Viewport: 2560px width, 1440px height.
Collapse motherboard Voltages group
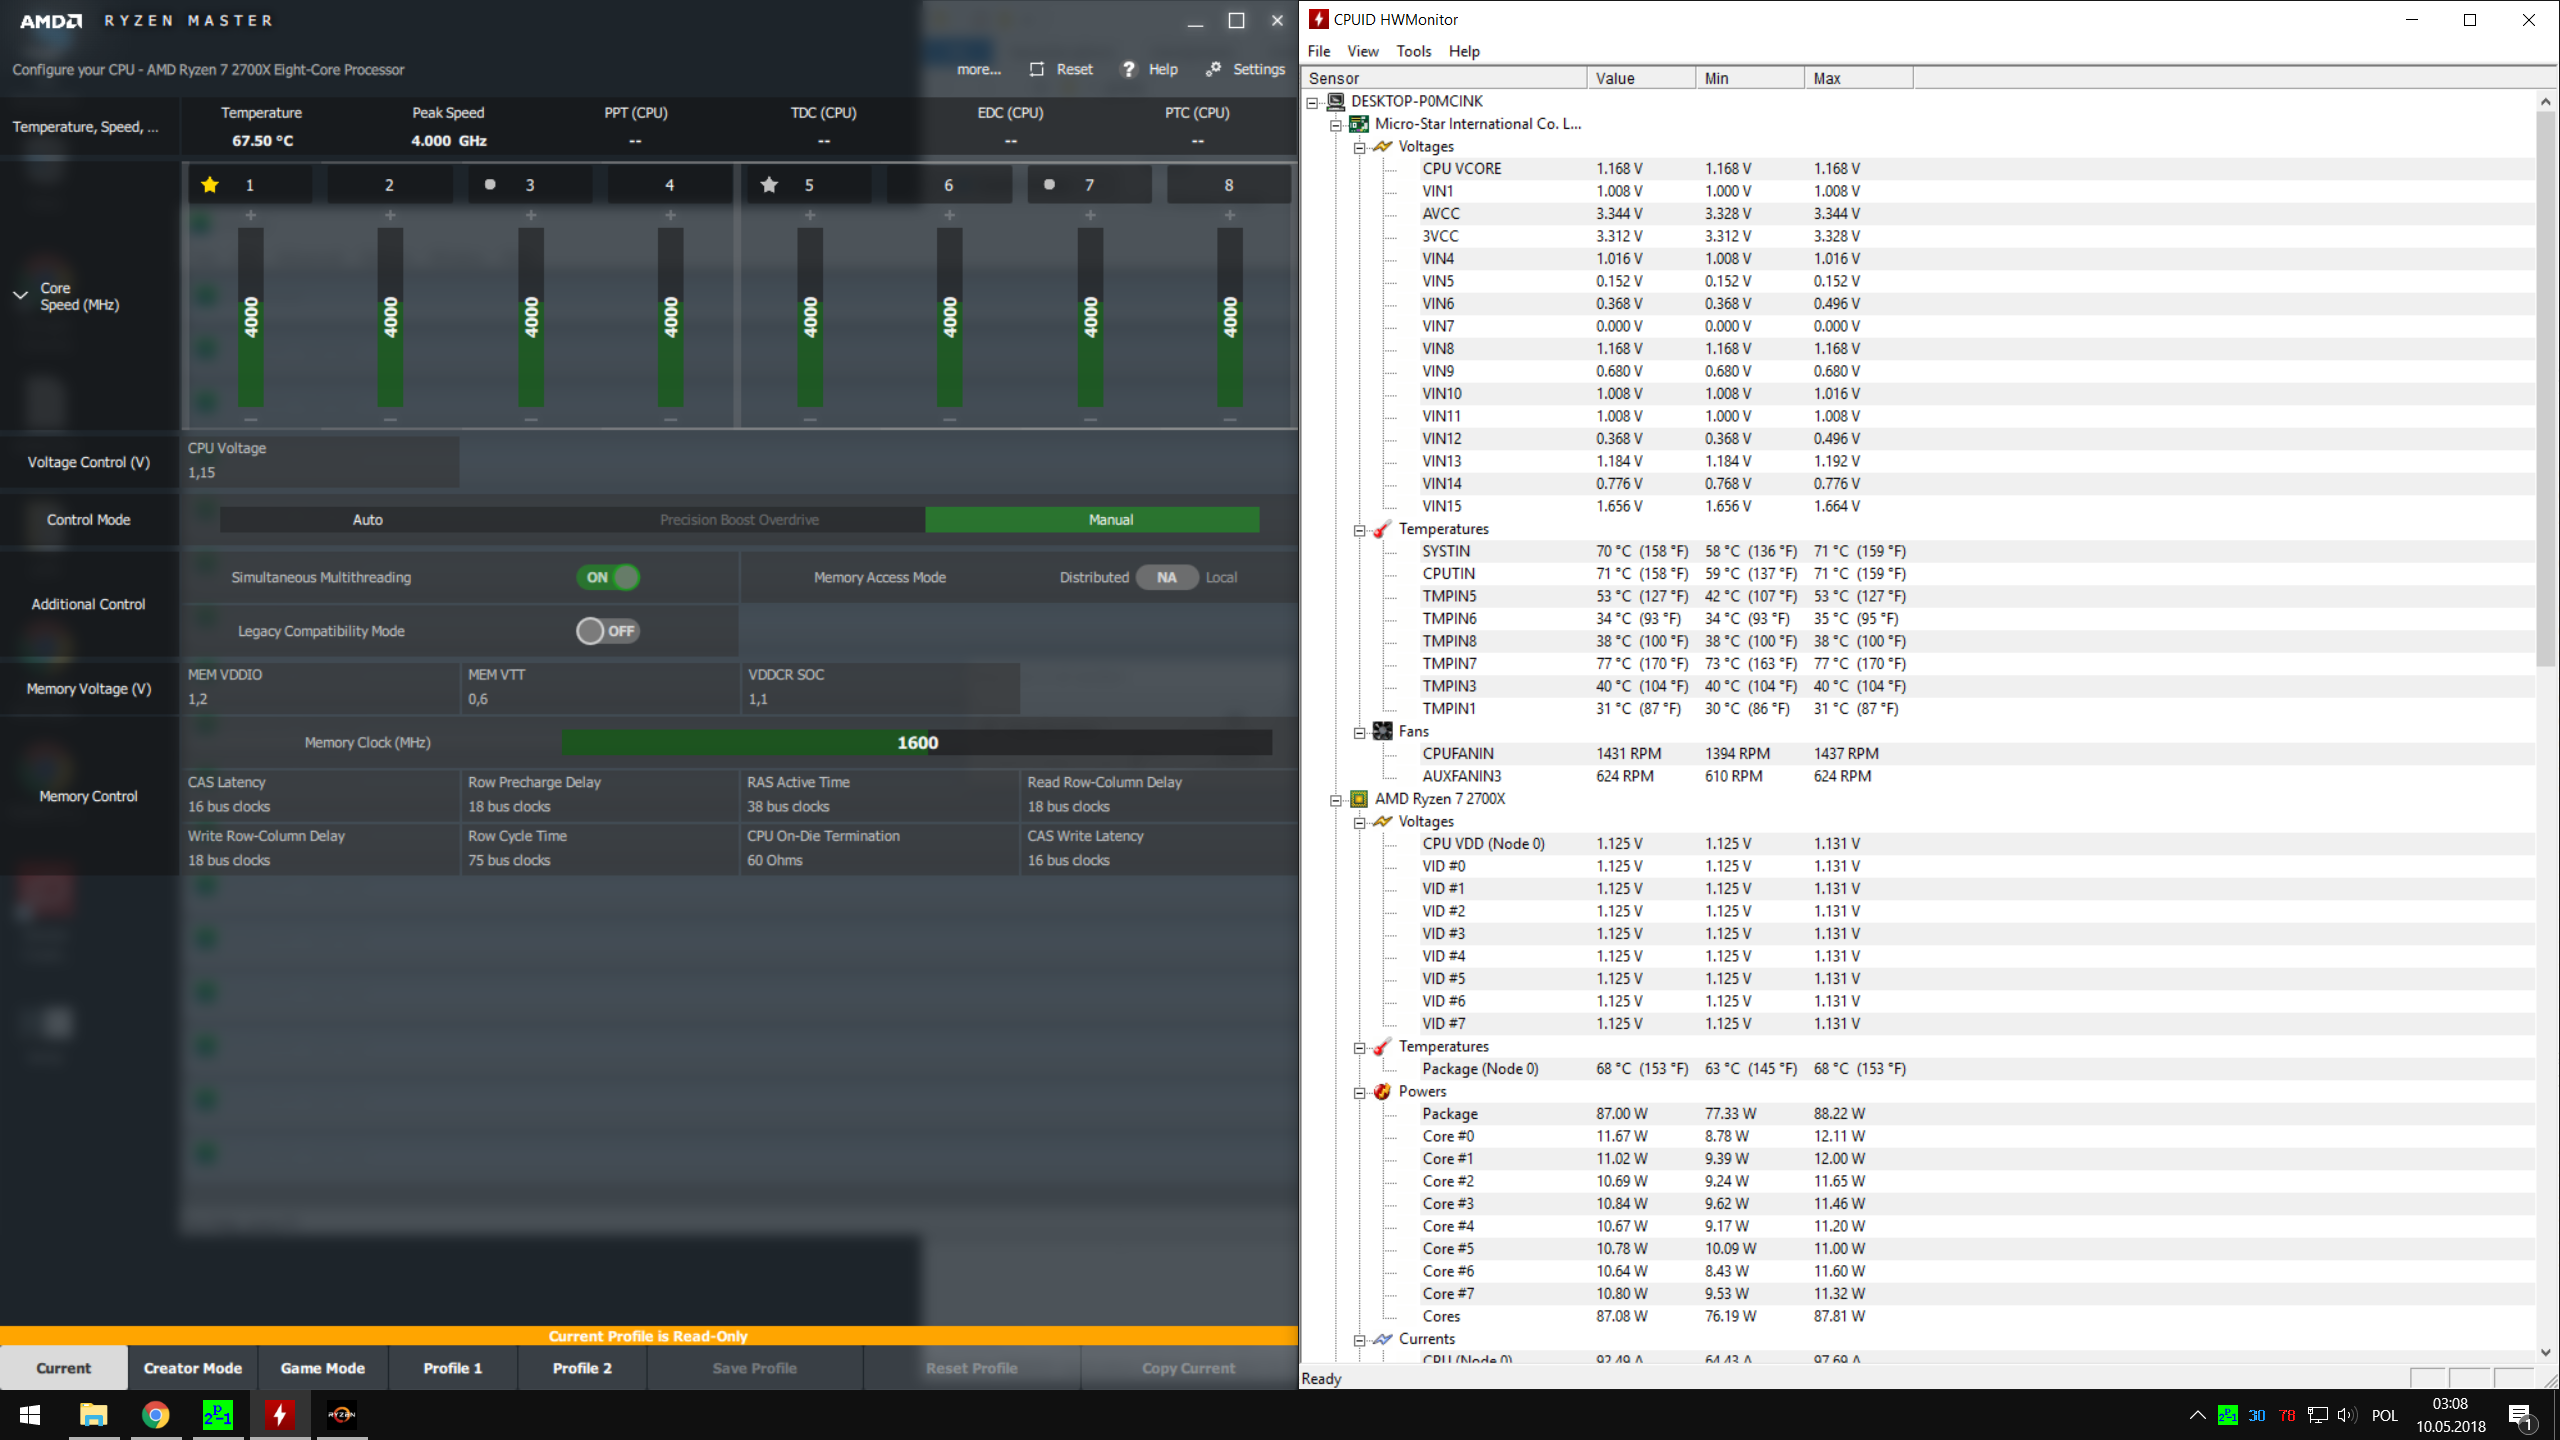click(x=1360, y=148)
